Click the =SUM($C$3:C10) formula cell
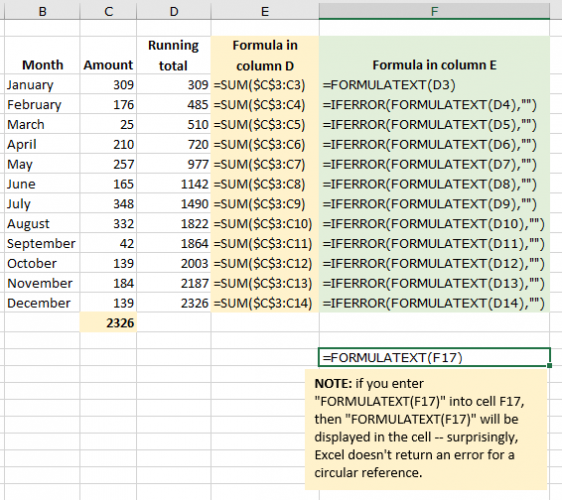562x500 pixels. tap(265, 224)
